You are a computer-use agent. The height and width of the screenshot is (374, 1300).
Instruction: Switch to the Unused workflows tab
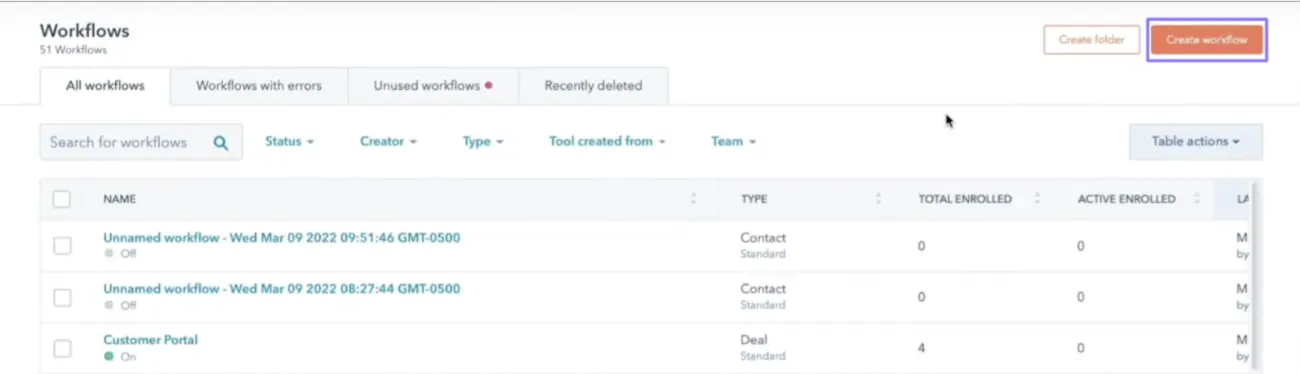(x=433, y=86)
